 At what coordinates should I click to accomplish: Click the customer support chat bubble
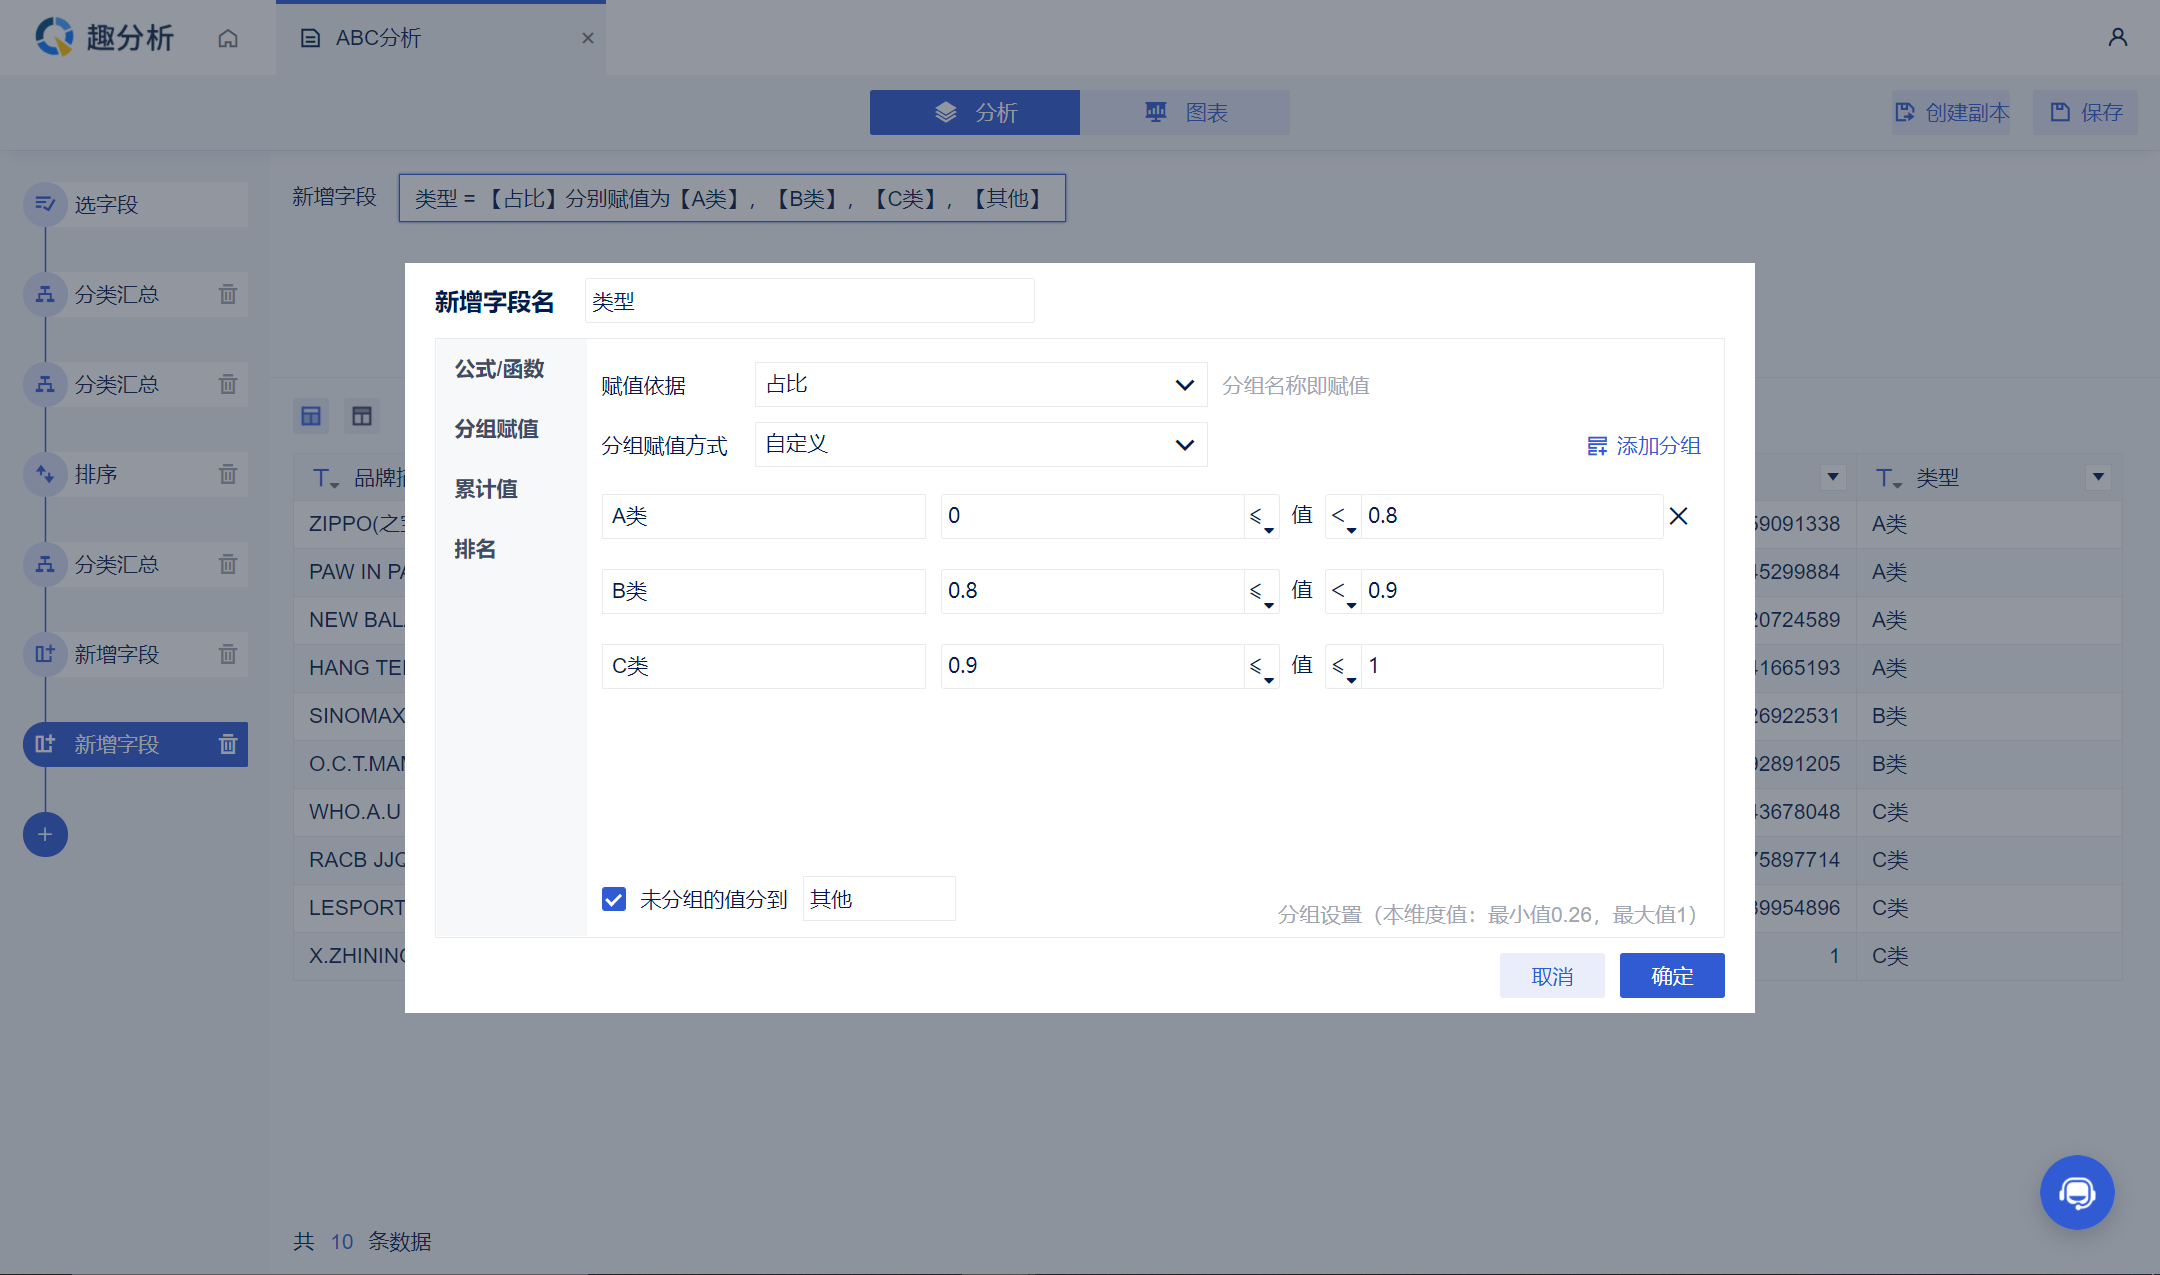pos(2076,1192)
